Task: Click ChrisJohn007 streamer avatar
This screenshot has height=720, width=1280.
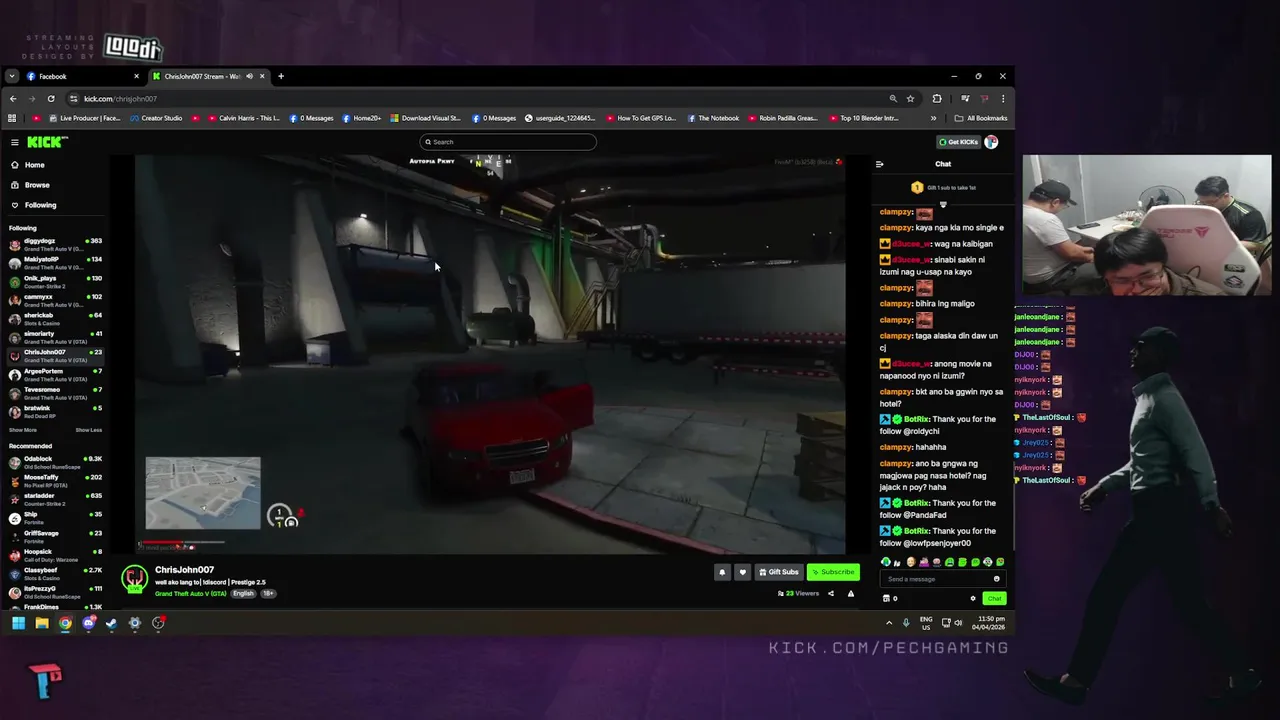Action: (x=134, y=579)
